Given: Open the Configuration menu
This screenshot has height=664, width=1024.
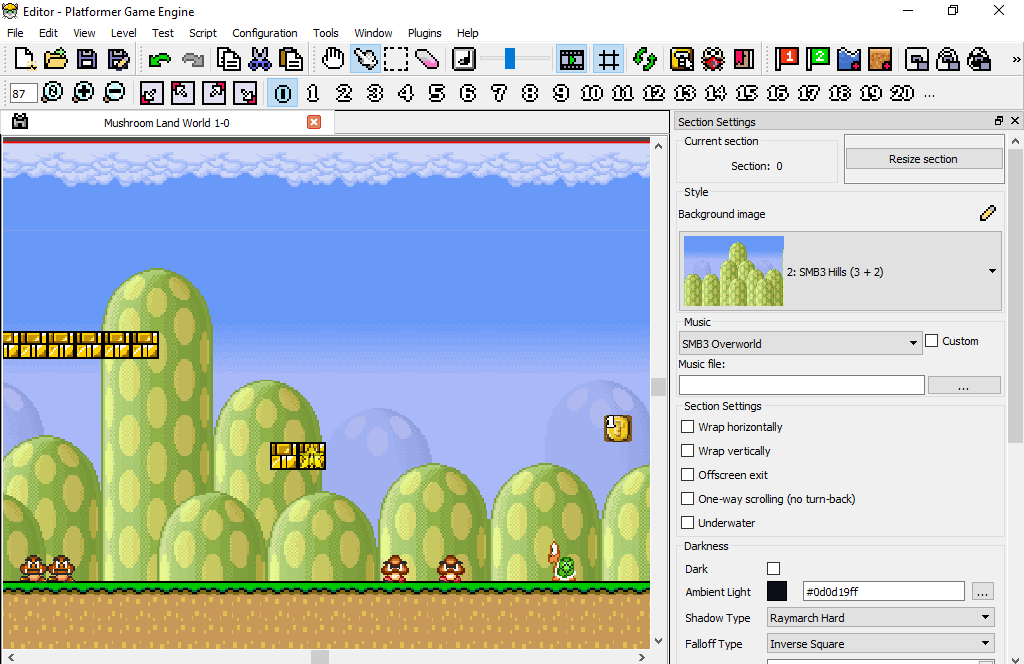Looking at the screenshot, I should coord(264,33).
